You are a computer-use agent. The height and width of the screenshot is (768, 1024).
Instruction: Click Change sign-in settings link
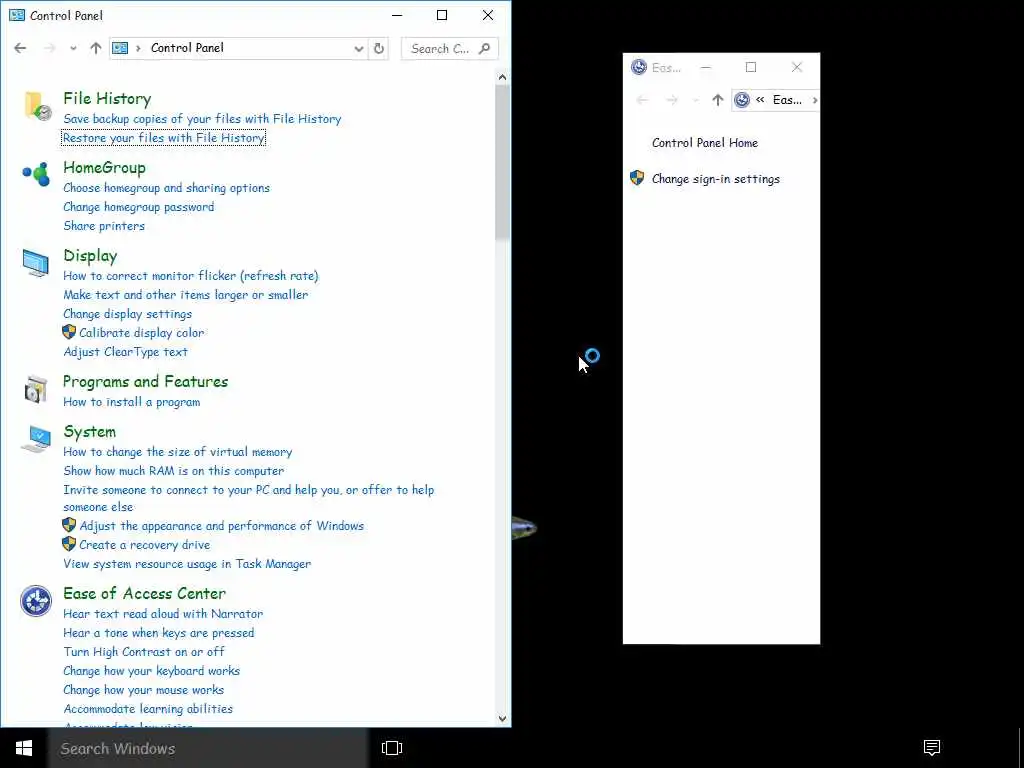(x=716, y=179)
